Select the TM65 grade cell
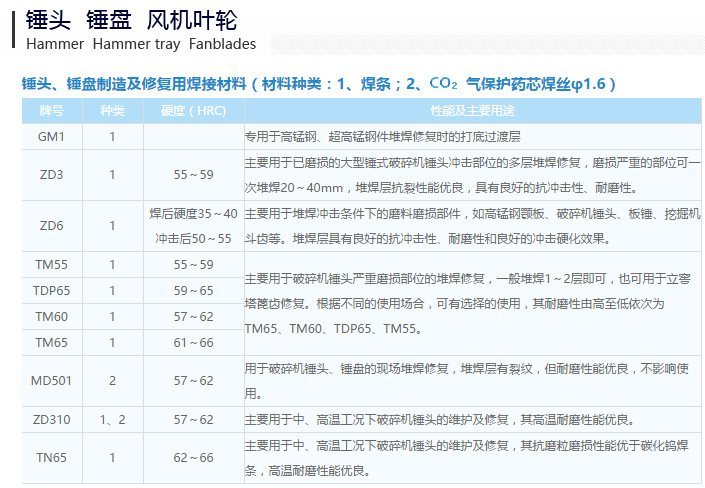 click(x=51, y=342)
